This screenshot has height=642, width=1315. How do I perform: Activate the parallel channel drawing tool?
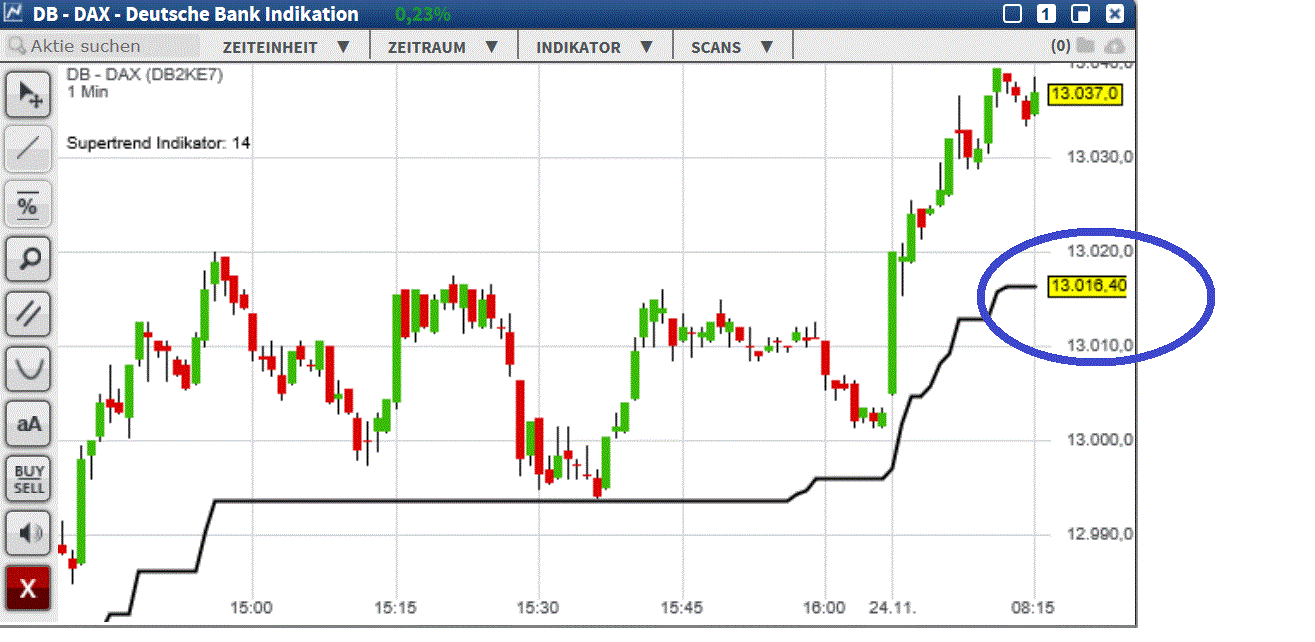pyautogui.click(x=27, y=313)
